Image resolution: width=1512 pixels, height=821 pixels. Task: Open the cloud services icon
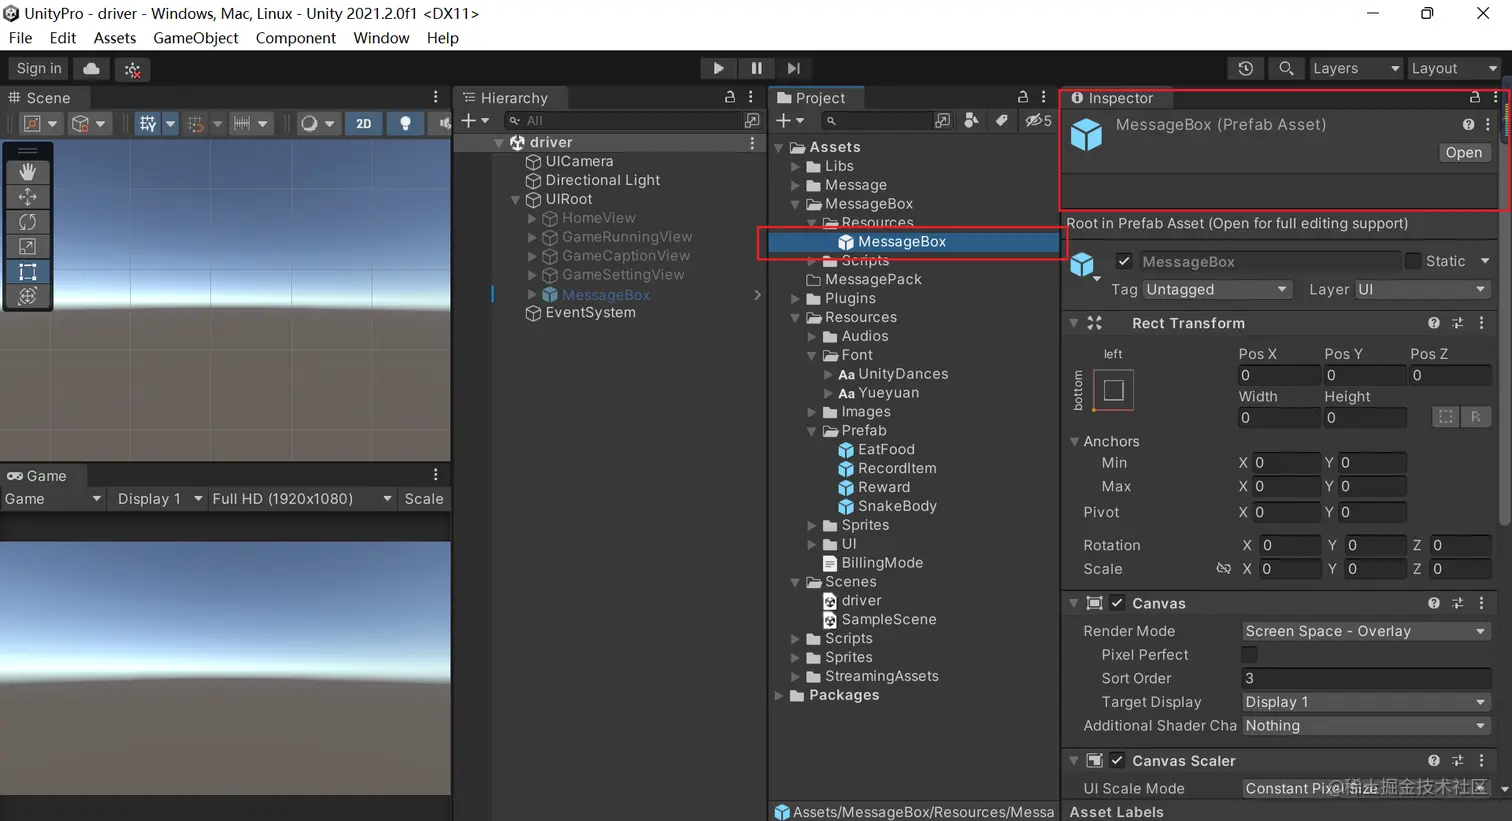pyautogui.click(x=91, y=68)
